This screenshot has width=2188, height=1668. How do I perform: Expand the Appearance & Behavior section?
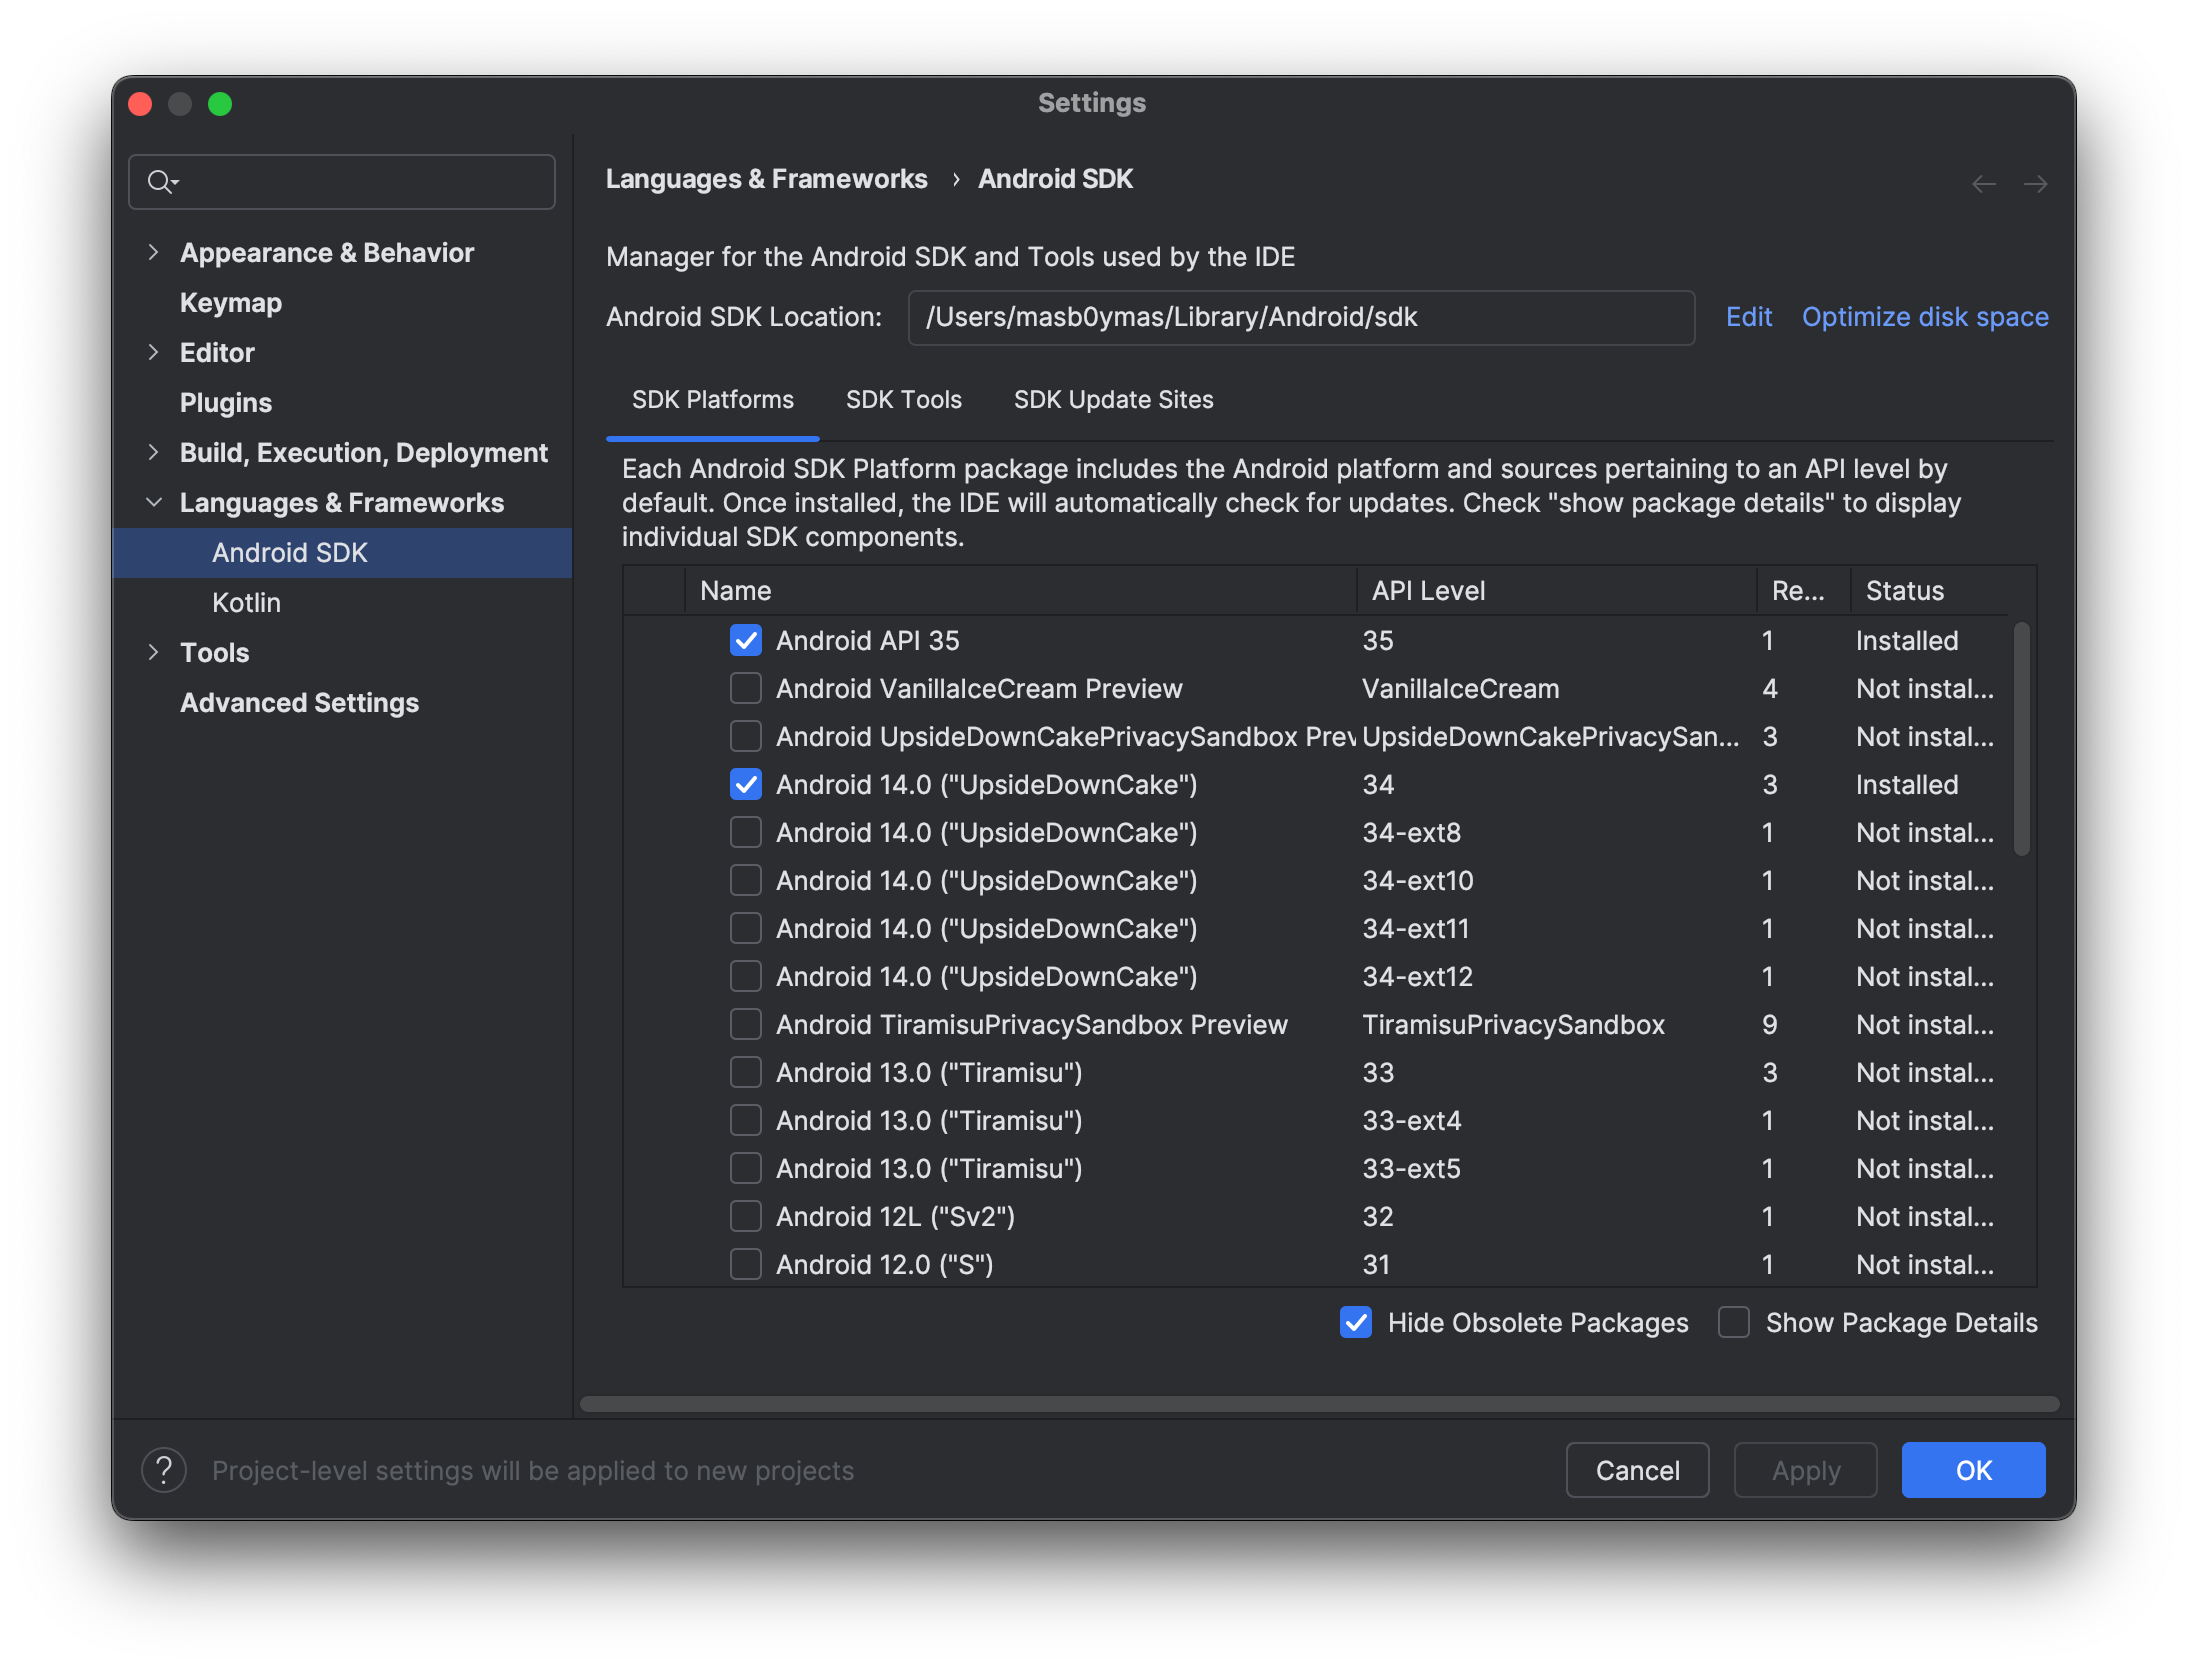(156, 251)
